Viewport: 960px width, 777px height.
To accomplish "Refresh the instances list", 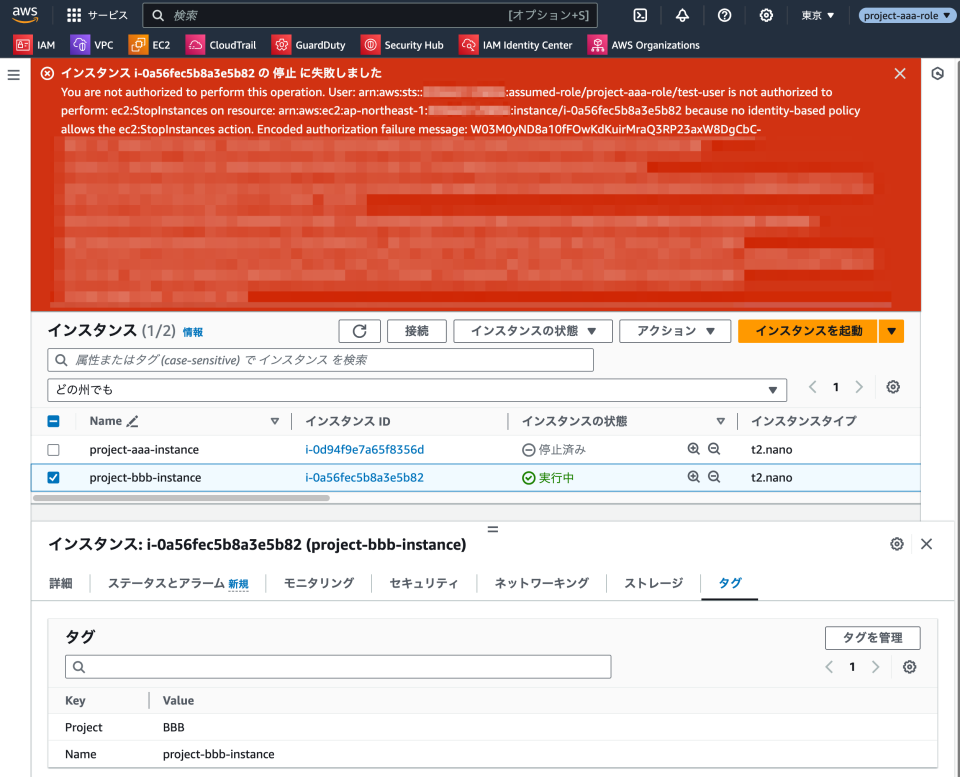I will tap(359, 331).
